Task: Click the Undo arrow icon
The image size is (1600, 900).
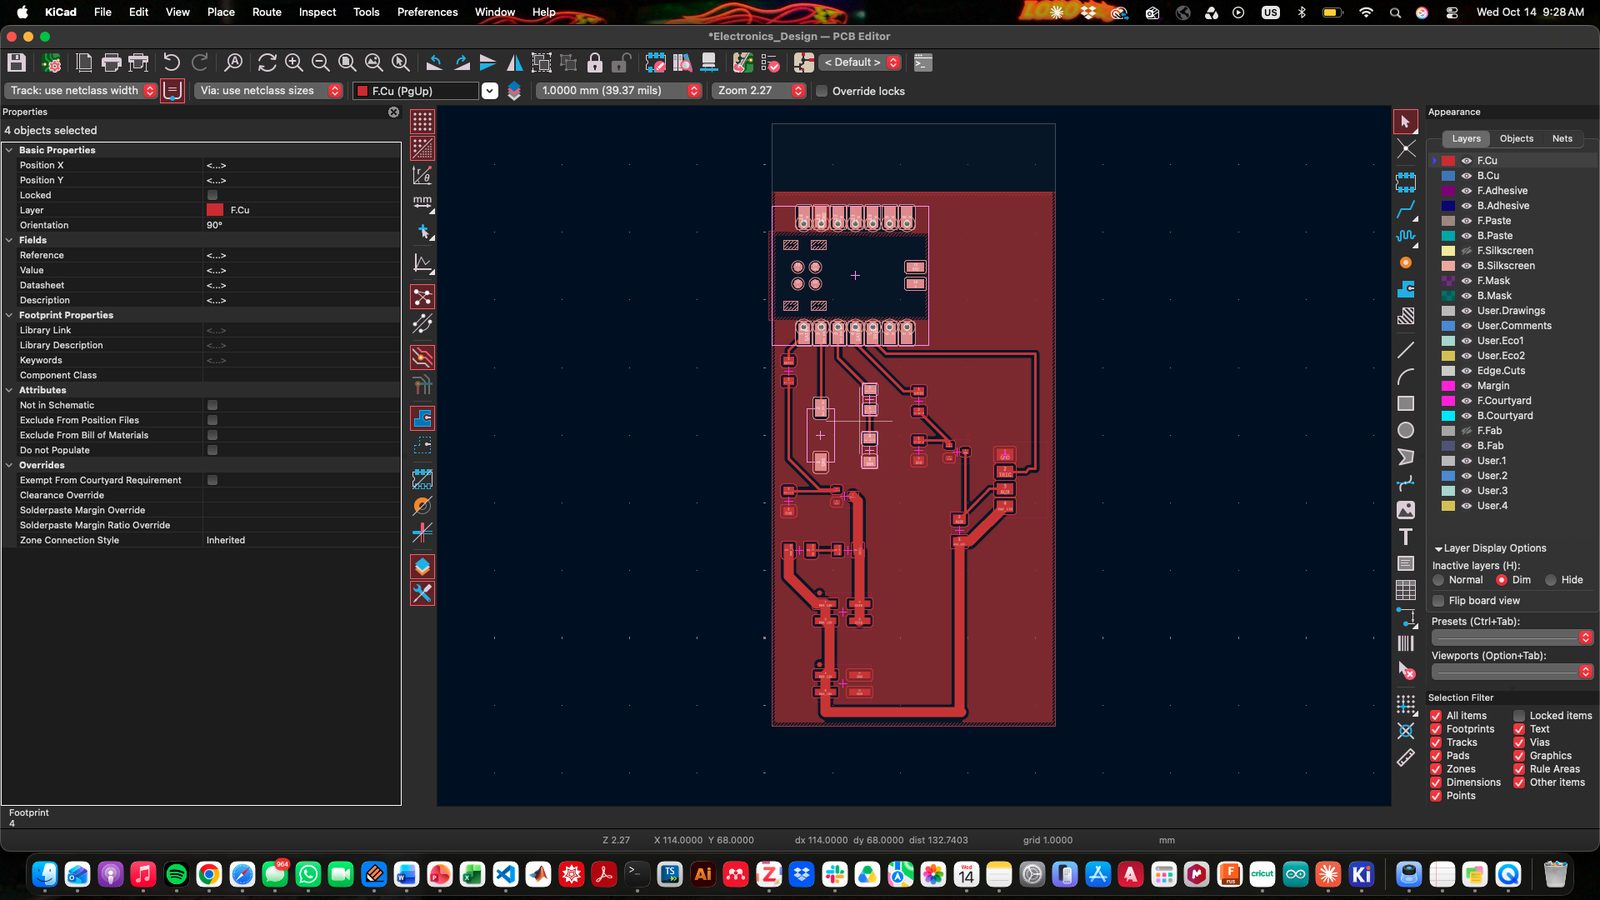Action: [171, 63]
